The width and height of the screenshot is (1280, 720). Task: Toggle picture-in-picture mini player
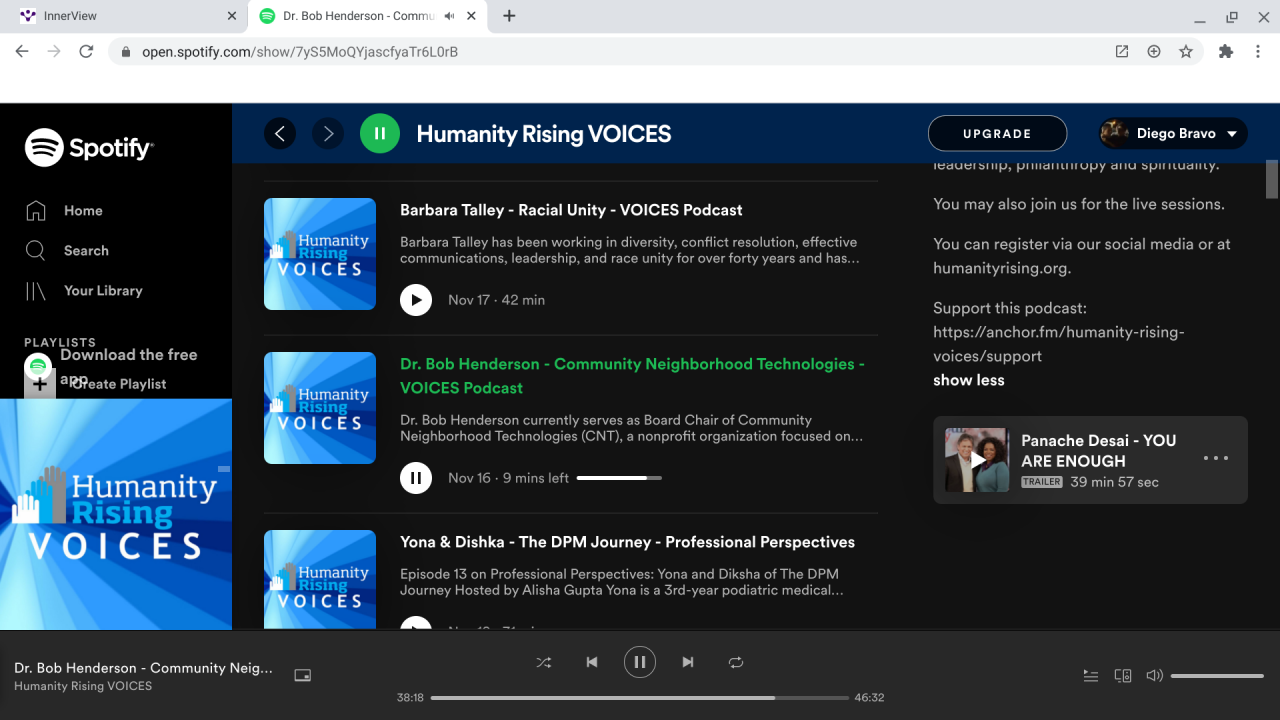[x=303, y=676]
